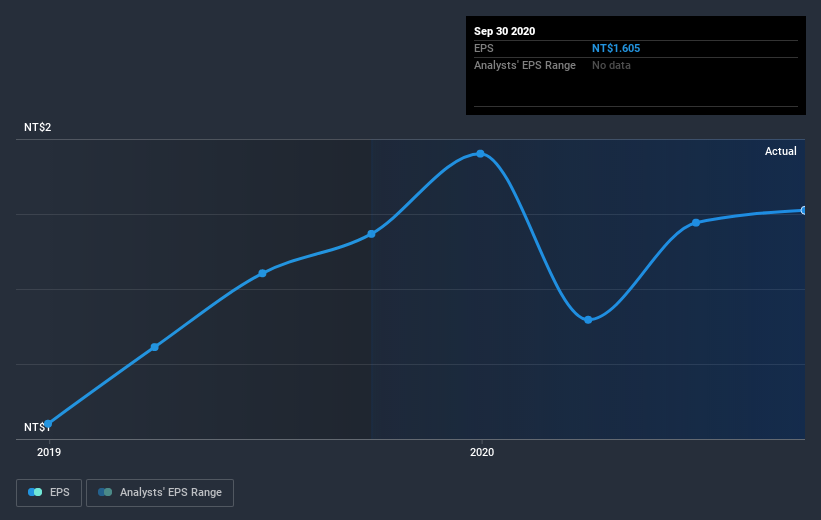Screen dimensions: 821x520
Task: Toggle the EPS legend series
Action: 49,492
